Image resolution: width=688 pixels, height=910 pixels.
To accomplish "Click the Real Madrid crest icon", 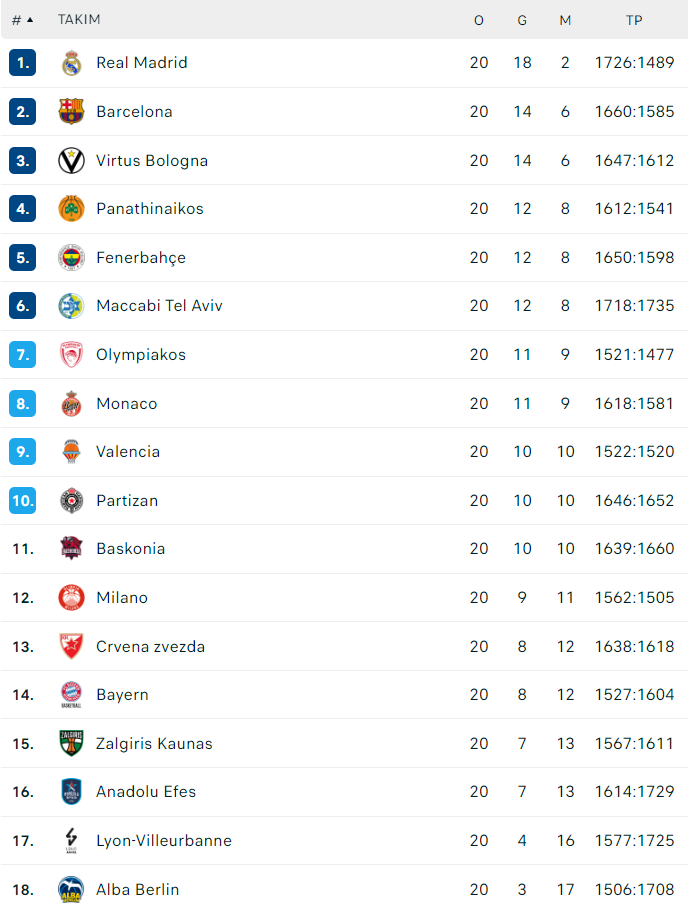I will (x=71, y=63).
